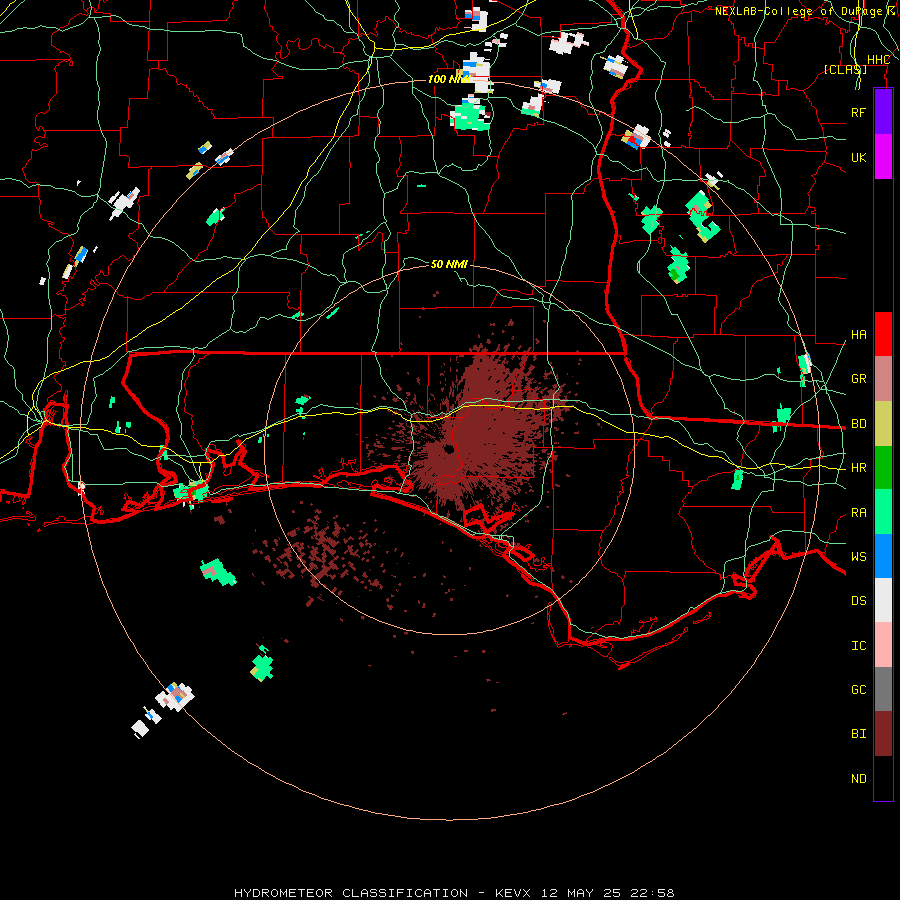This screenshot has width=900, height=900.
Task: Click the WS legend label
Action: (x=858, y=557)
